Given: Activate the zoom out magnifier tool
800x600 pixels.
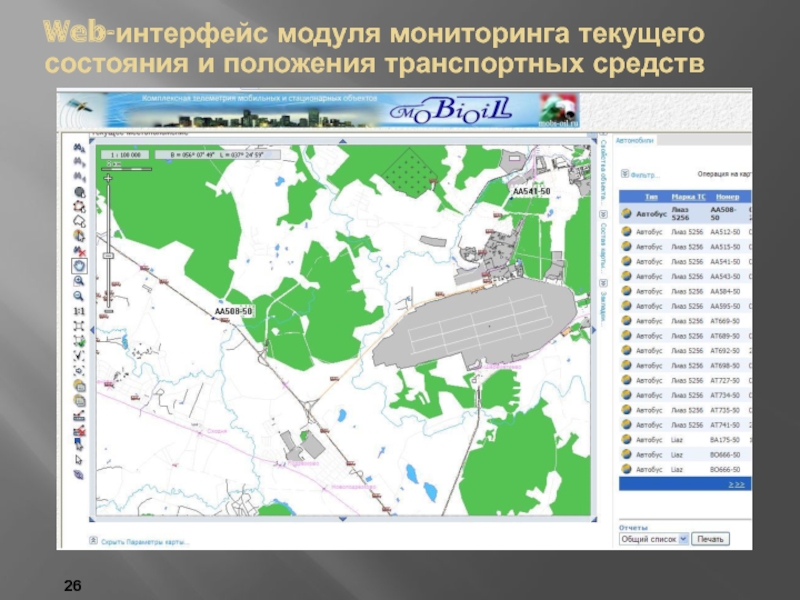Looking at the screenshot, I should coord(79,296).
